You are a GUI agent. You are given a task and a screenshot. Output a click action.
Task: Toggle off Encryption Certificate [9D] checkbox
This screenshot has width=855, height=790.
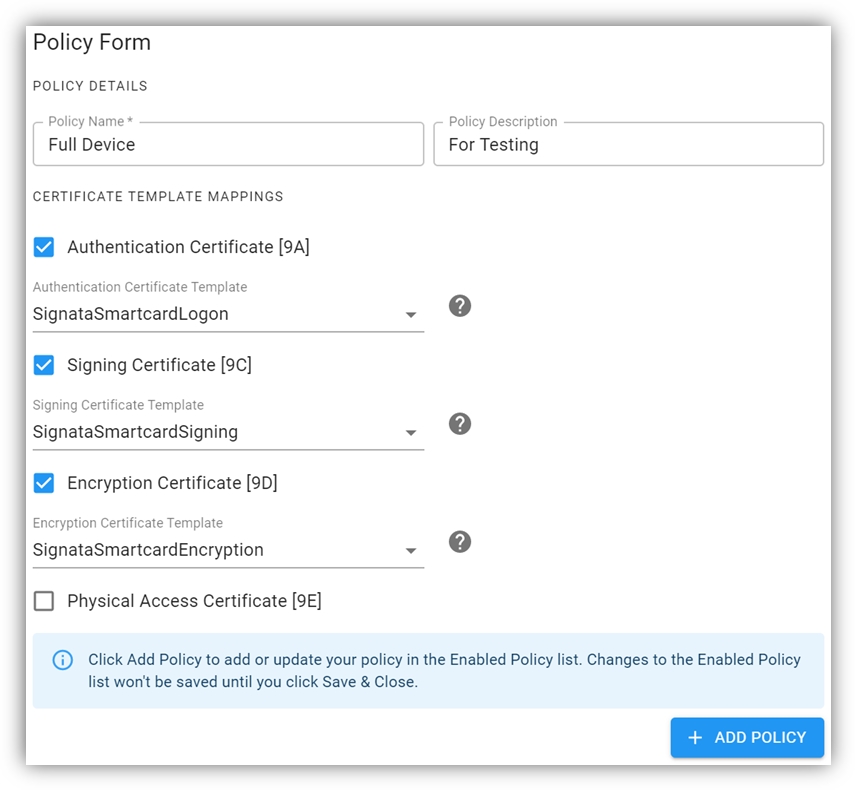44,483
